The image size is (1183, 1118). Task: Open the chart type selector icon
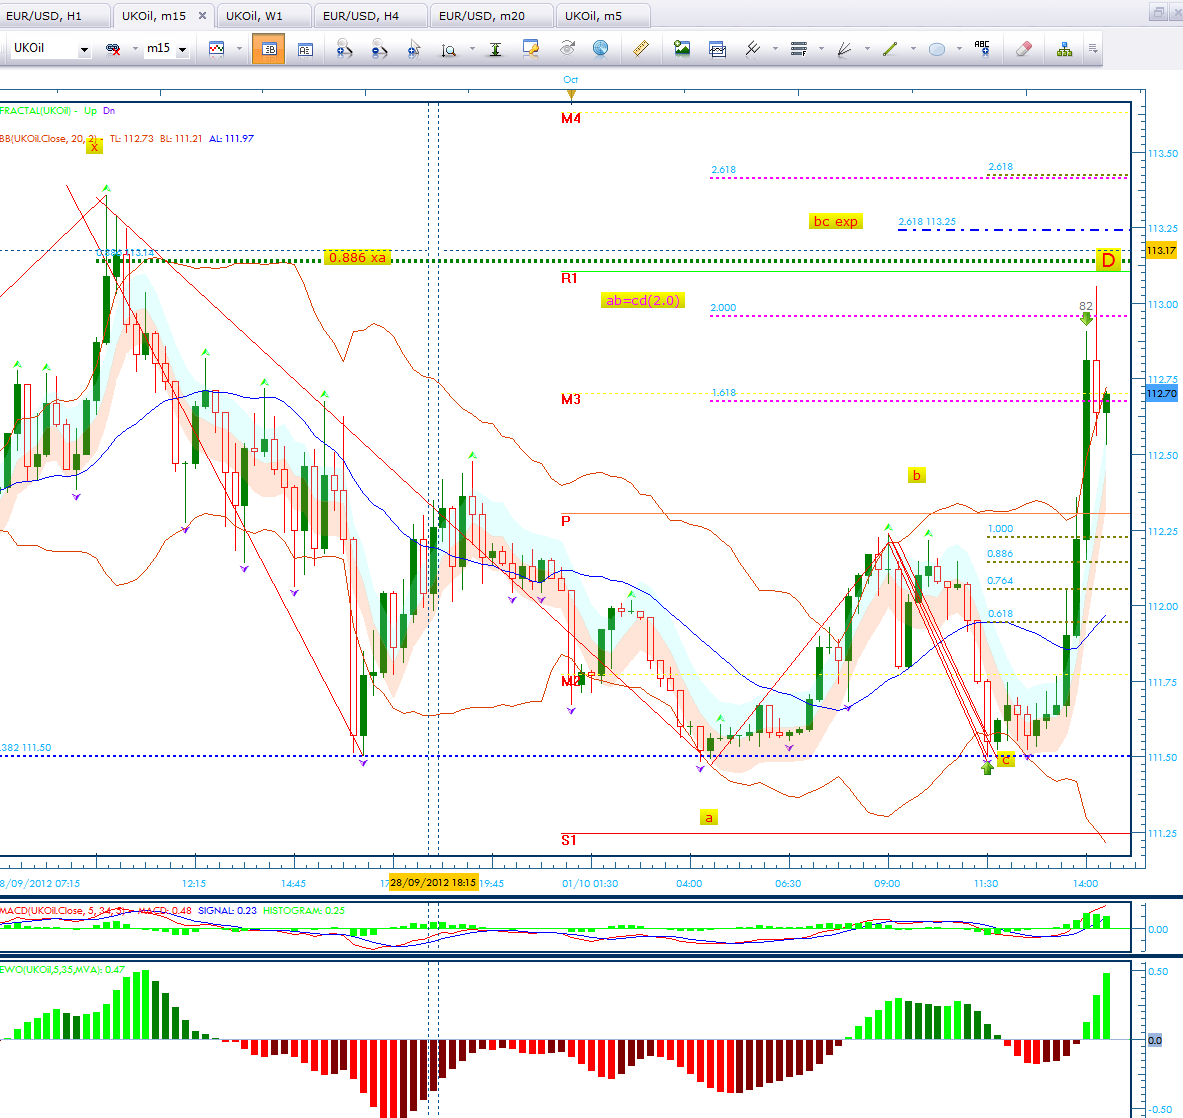click(217, 49)
